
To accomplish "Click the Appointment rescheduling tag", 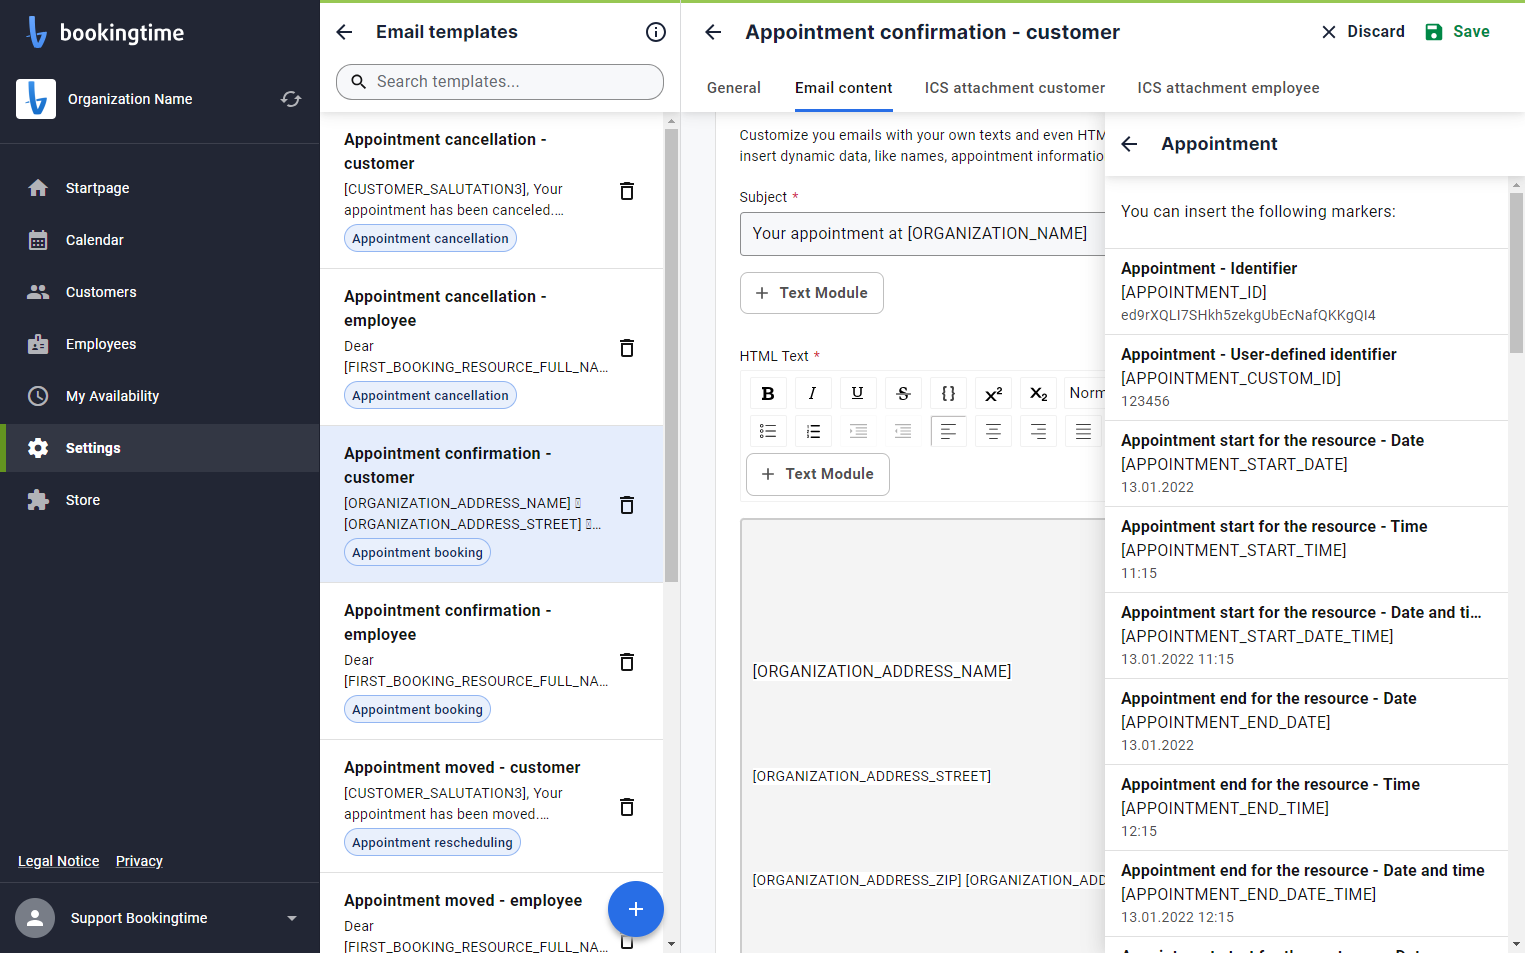I will tap(432, 842).
